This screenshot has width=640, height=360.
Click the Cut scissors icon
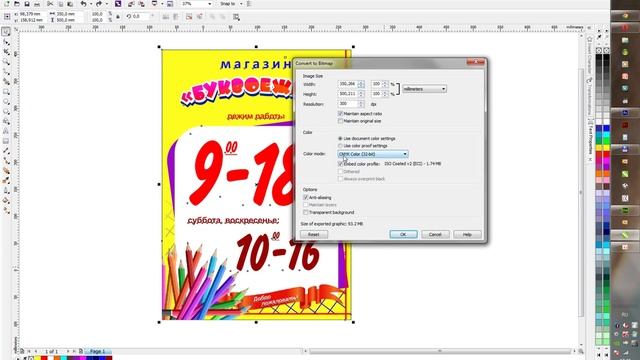(50, 4)
